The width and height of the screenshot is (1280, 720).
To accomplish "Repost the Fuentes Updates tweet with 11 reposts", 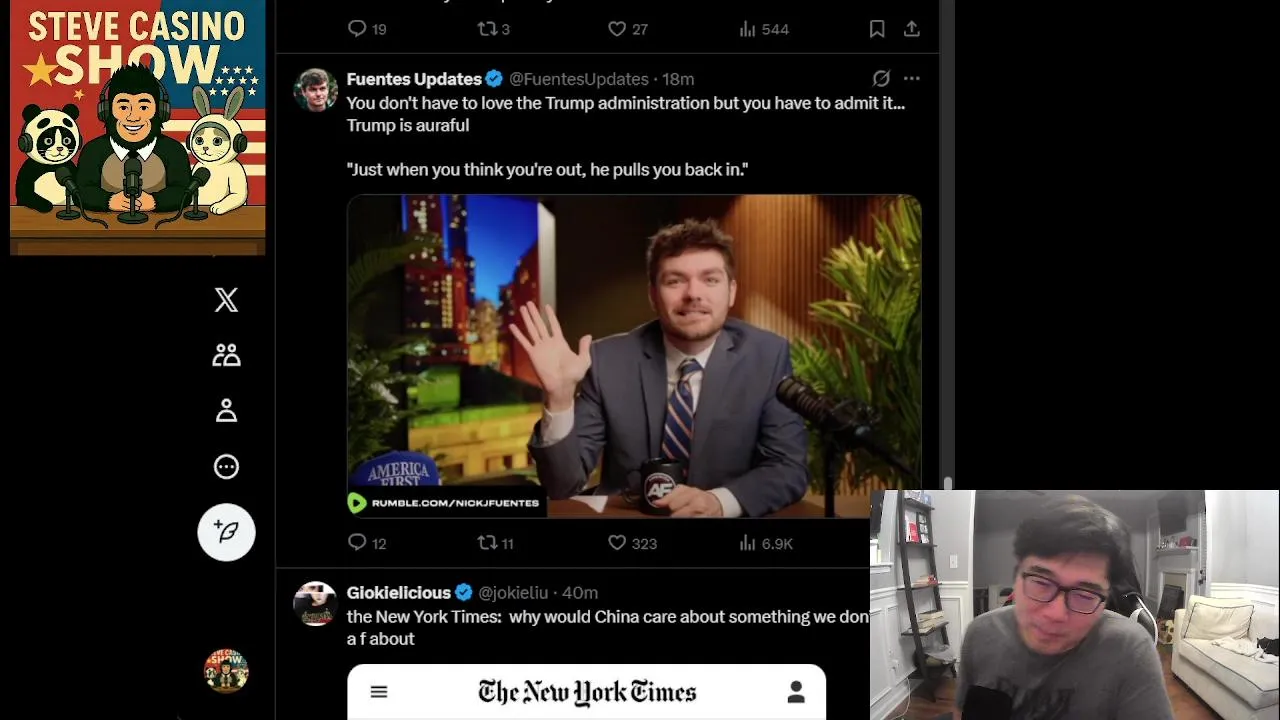I will [x=495, y=543].
